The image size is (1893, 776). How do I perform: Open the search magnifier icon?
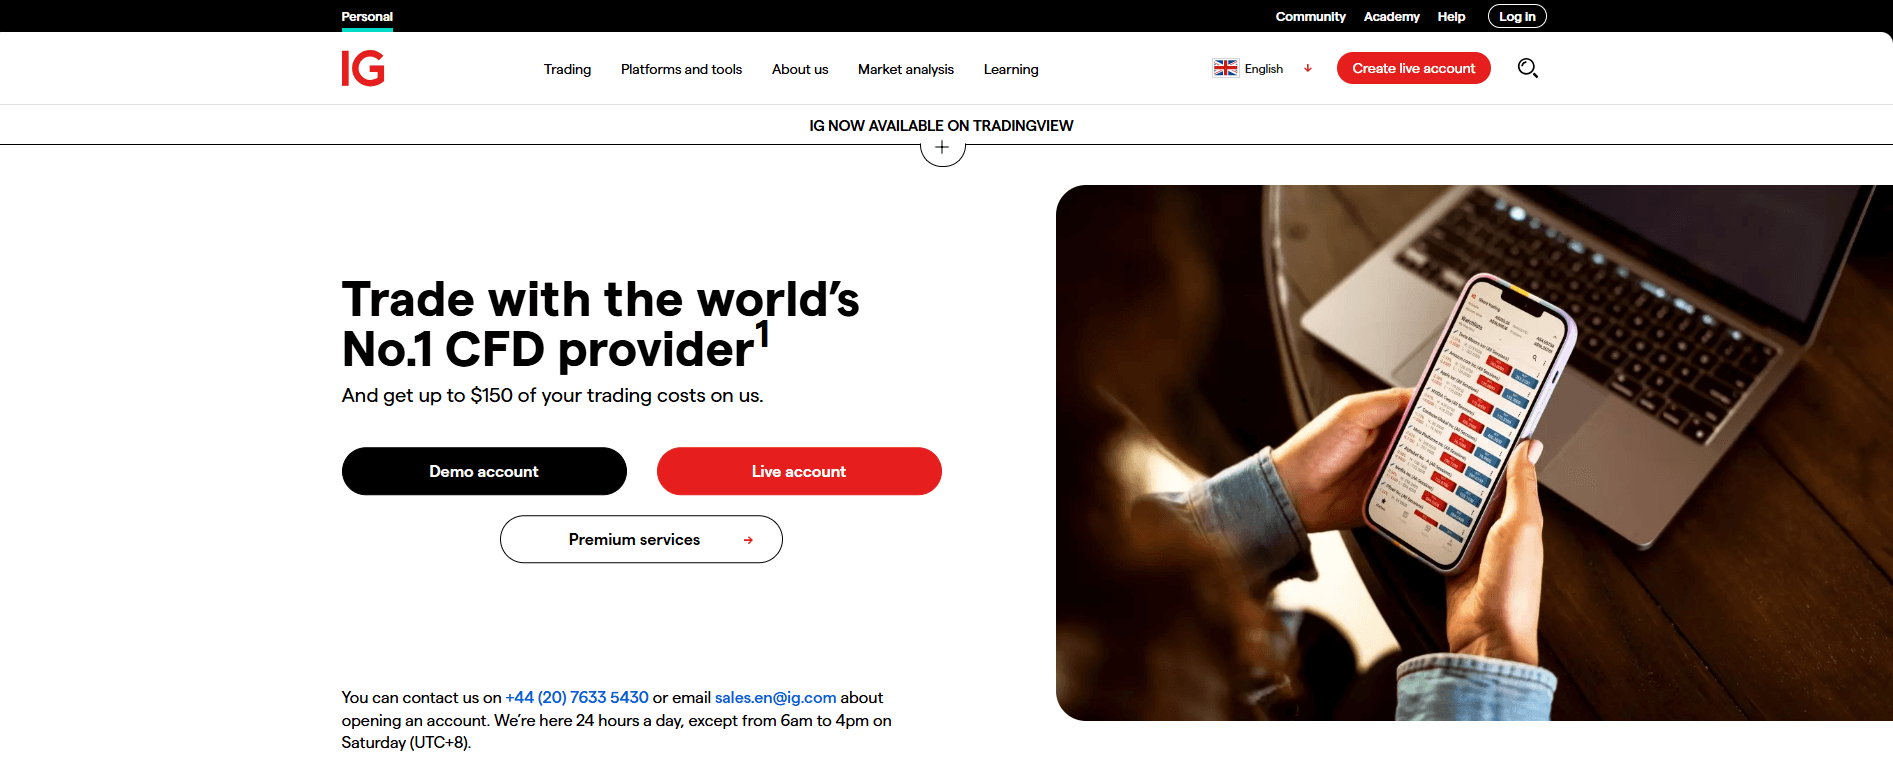(1527, 68)
